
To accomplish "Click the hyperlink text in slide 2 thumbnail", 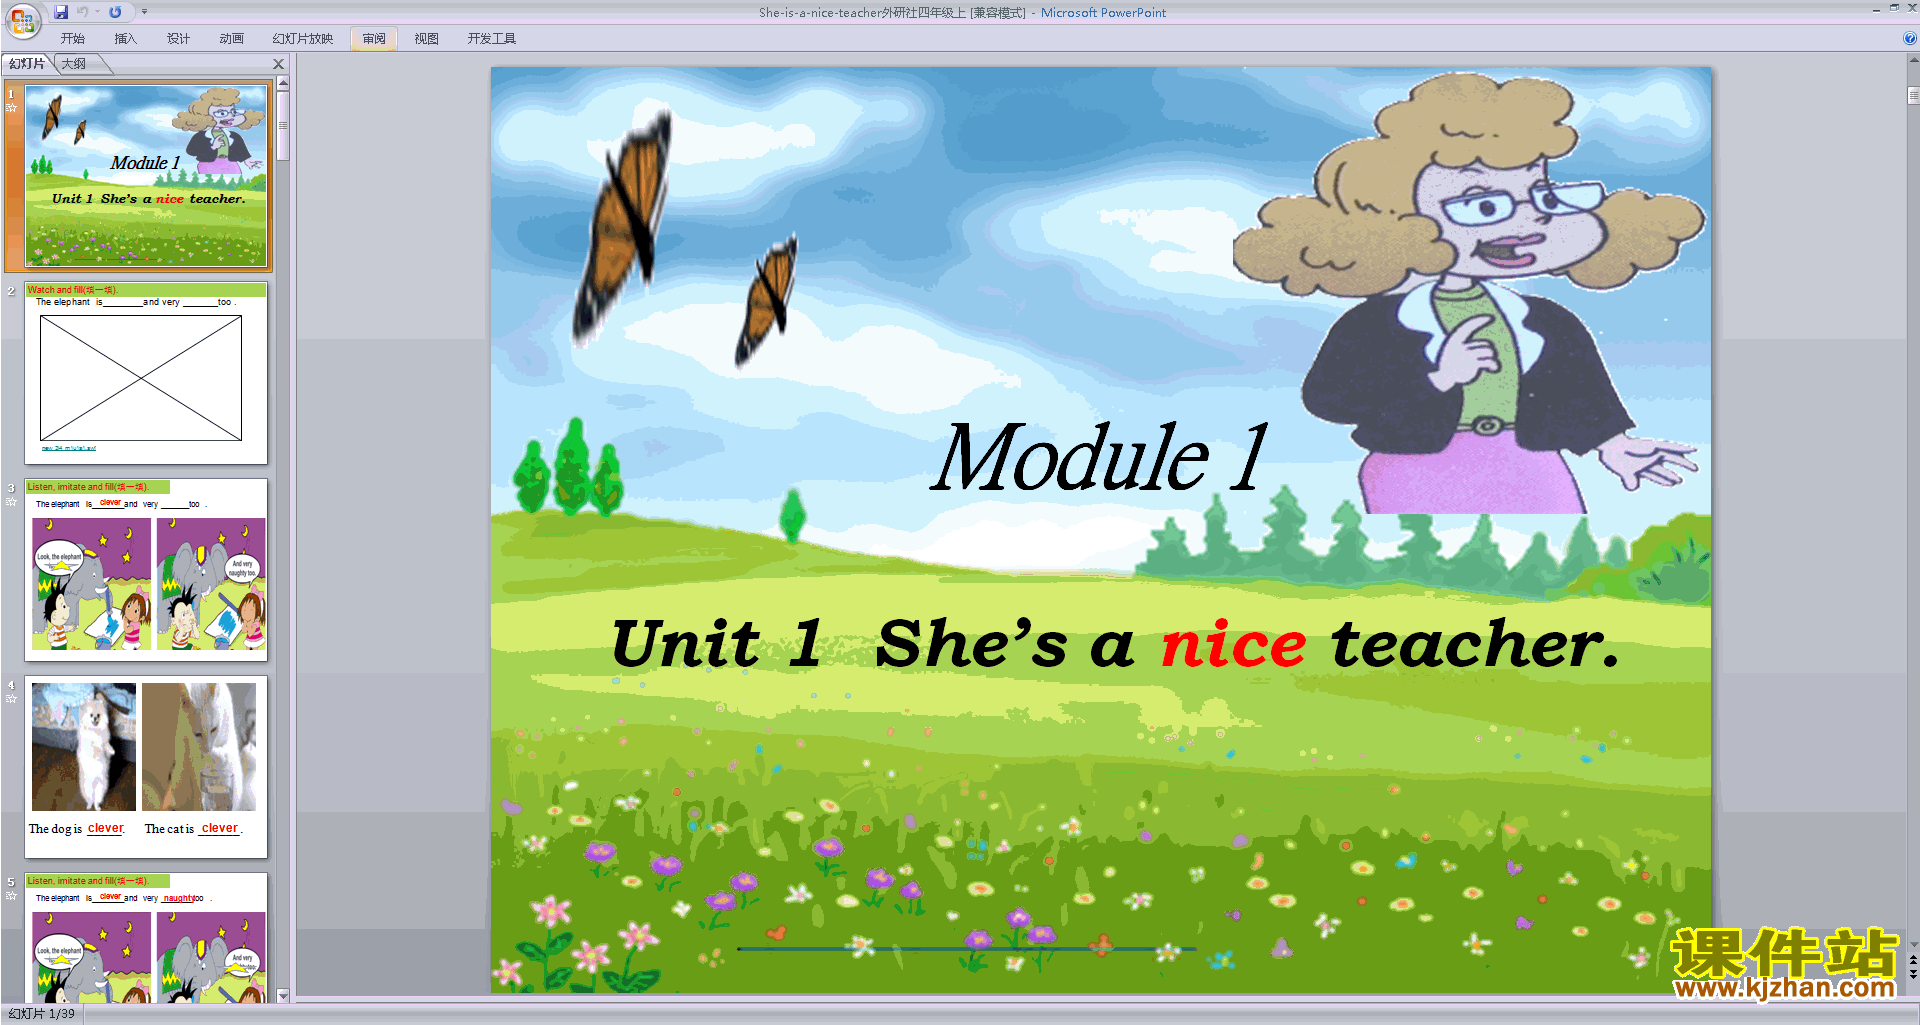I will click(69, 448).
